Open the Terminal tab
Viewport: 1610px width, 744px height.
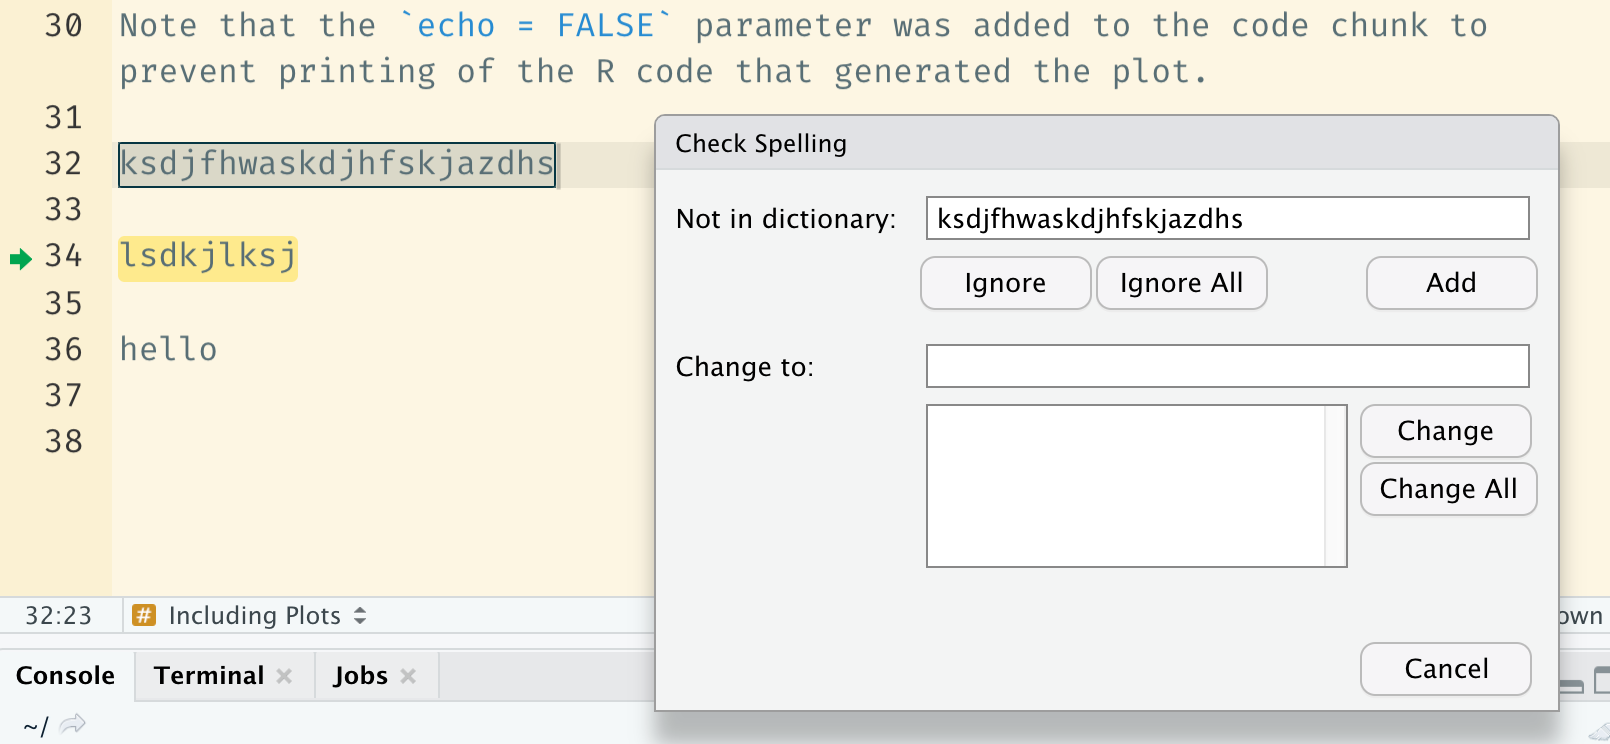[209, 676]
